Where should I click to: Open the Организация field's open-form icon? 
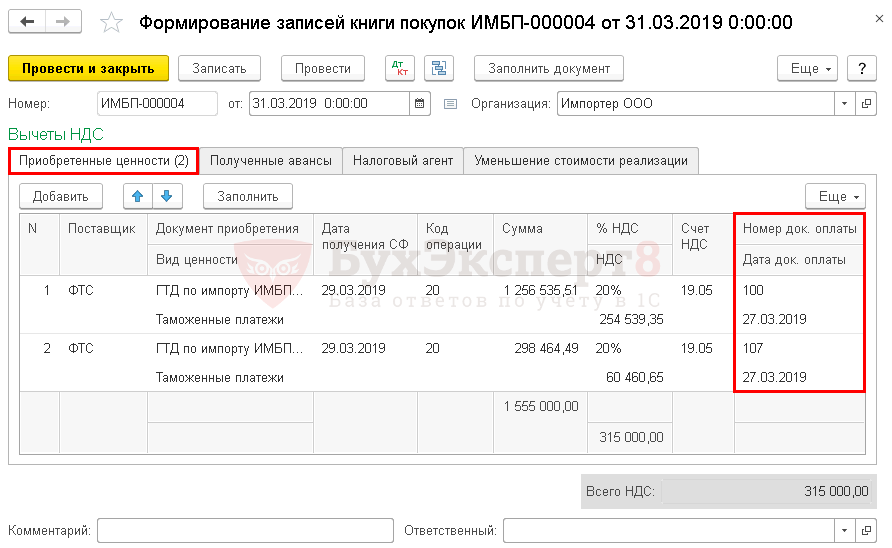coord(866,103)
